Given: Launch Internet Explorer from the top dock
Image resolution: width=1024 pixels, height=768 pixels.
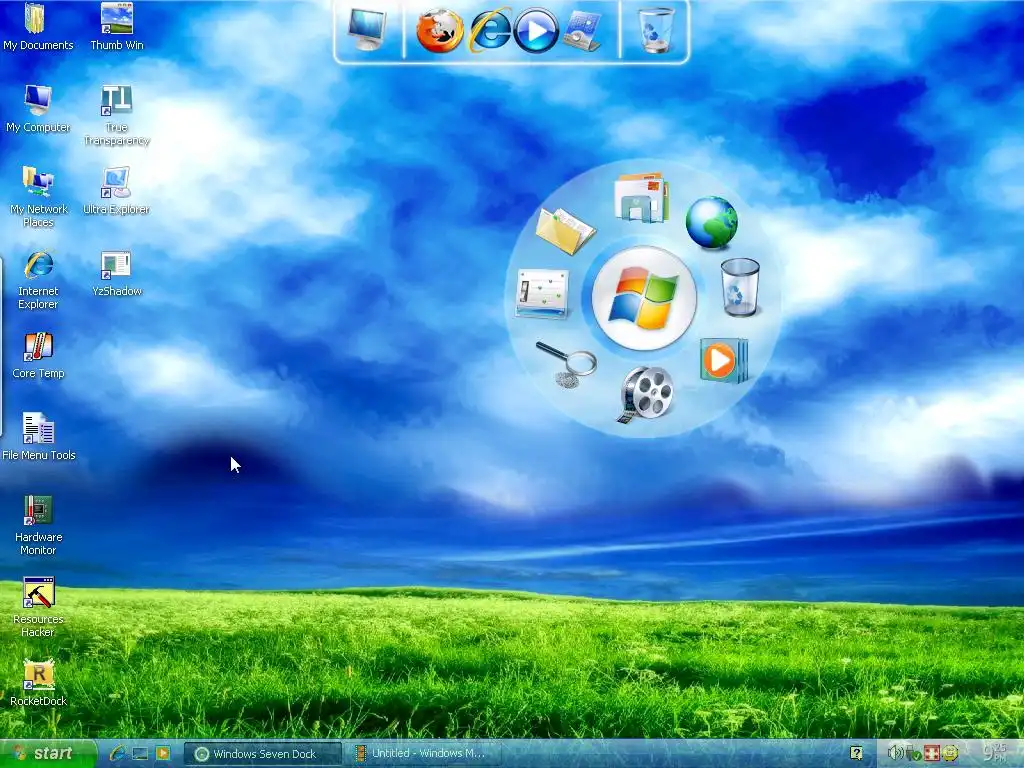Looking at the screenshot, I should pos(490,30).
